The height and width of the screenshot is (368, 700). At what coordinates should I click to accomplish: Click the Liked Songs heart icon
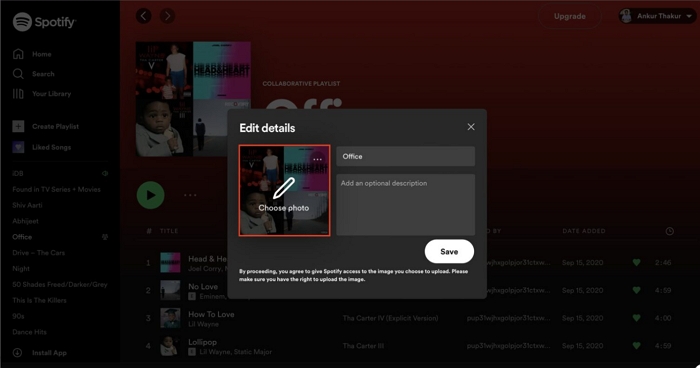tap(18, 147)
